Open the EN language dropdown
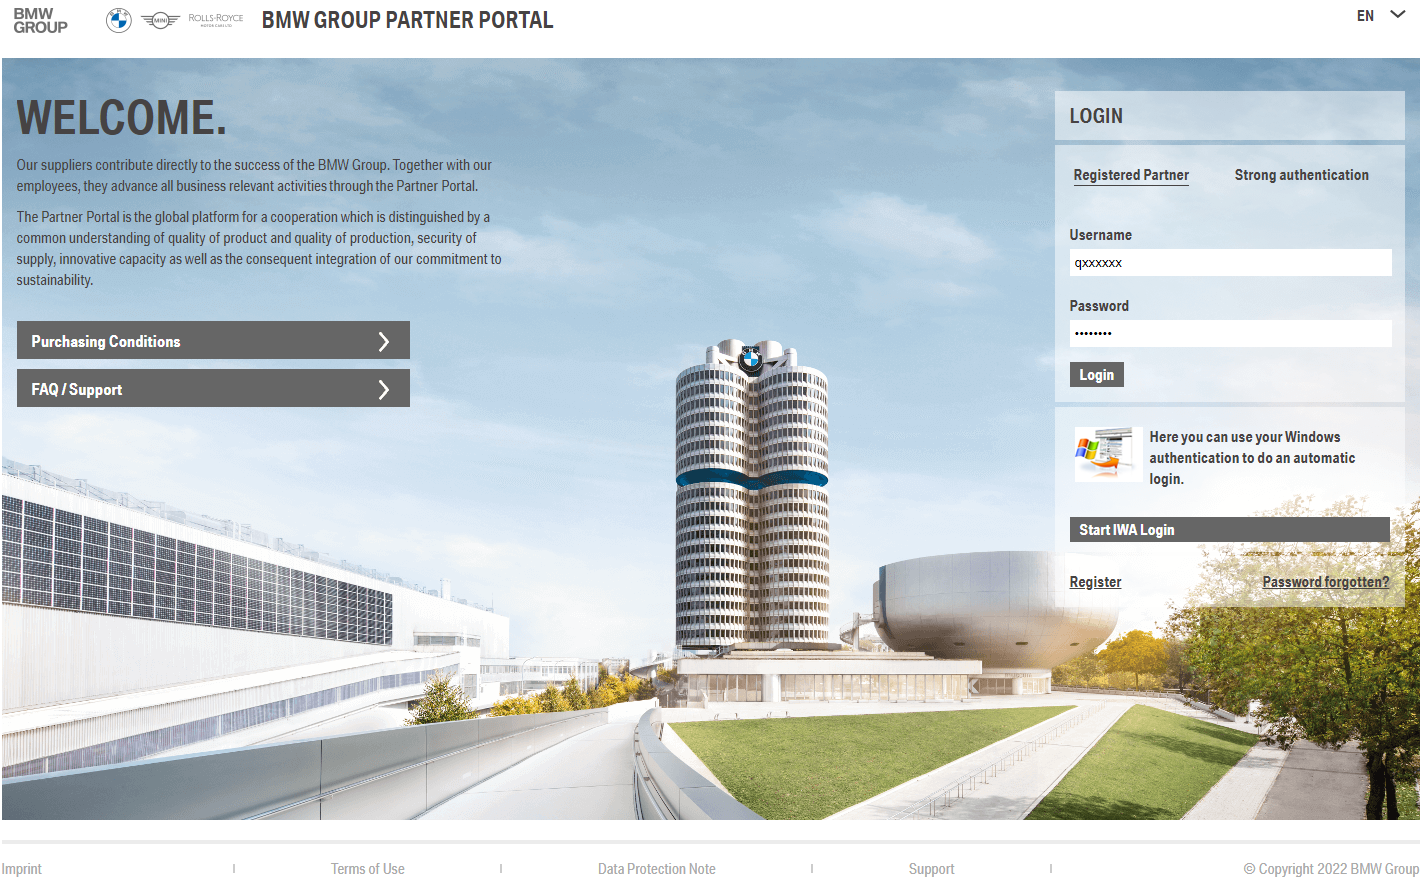Screen dimensions: 1427x880 (1365, 16)
